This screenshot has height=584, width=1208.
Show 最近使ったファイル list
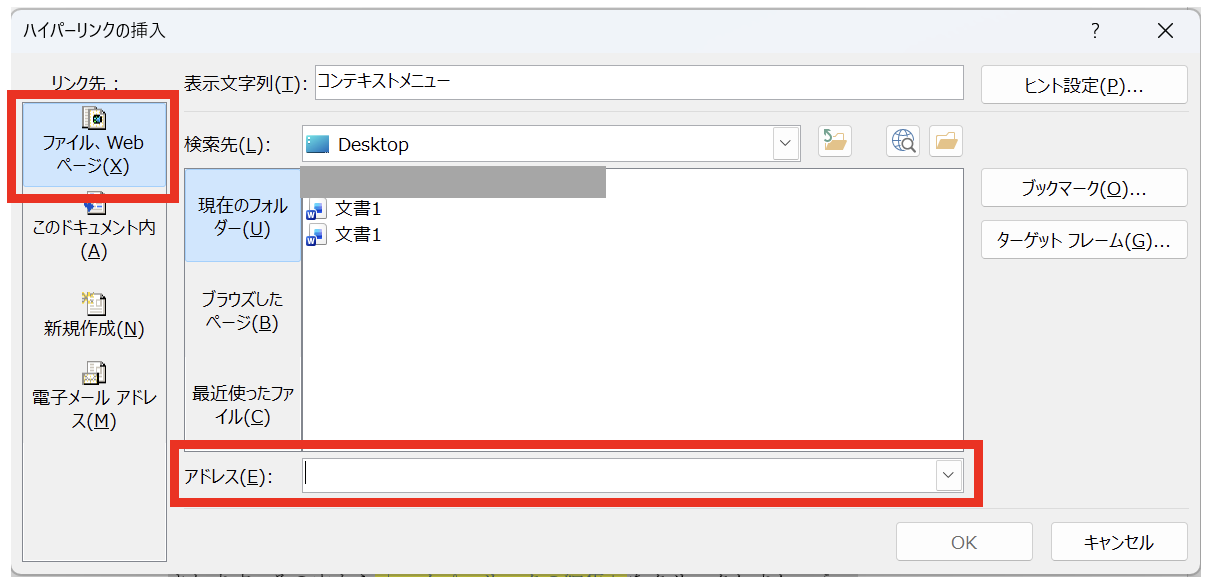(243, 405)
